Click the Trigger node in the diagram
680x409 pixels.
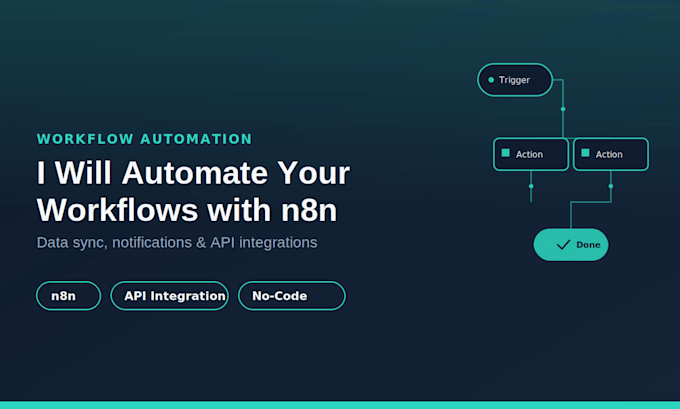(515, 80)
